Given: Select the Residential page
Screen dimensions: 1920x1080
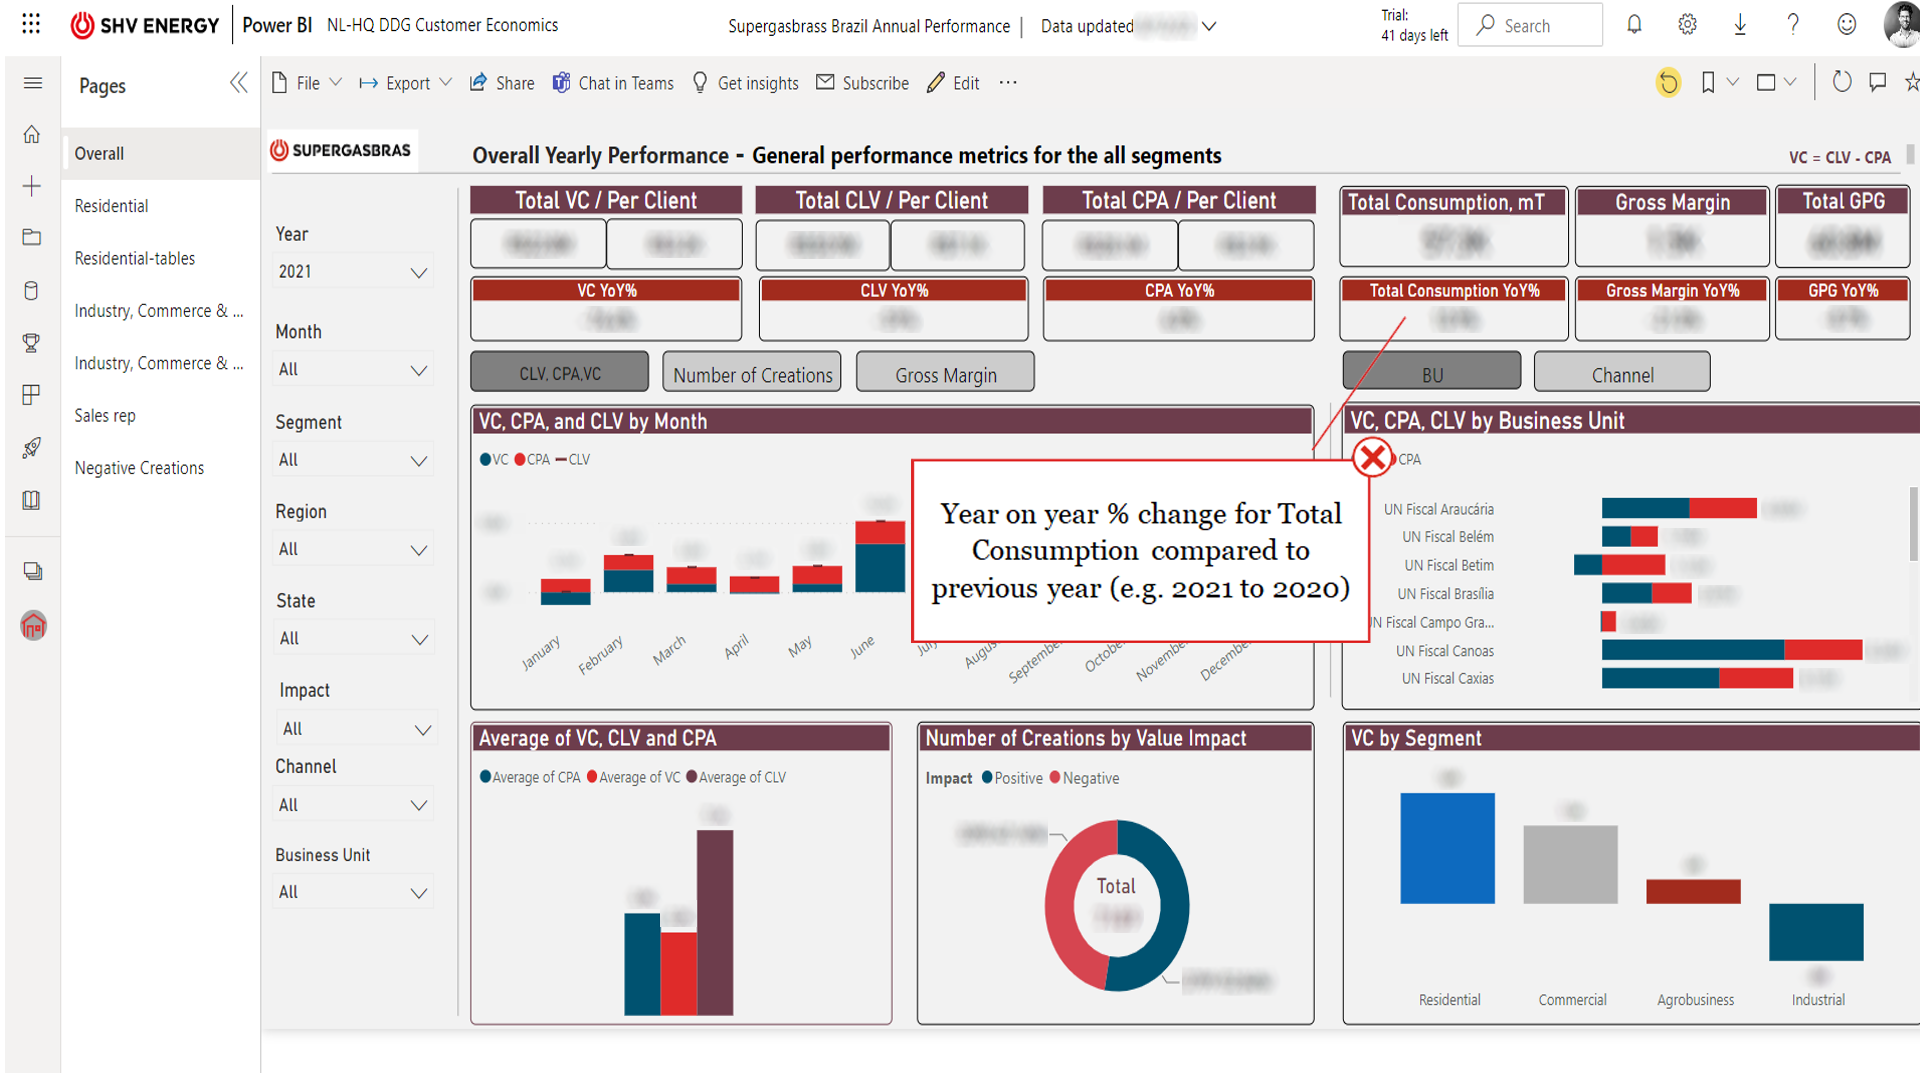Looking at the screenshot, I should [x=161, y=206].
